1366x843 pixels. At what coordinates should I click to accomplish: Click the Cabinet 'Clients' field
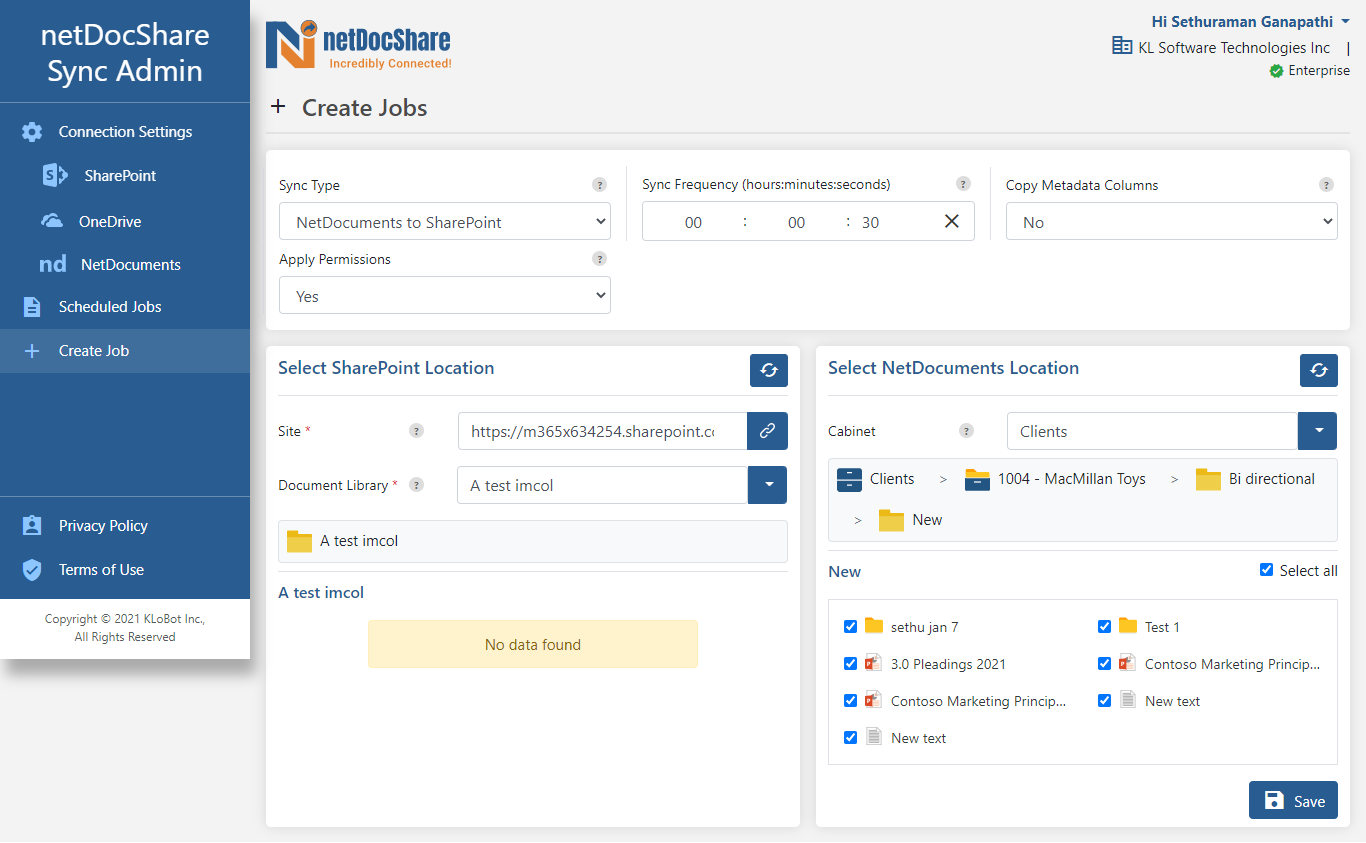click(1152, 431)
